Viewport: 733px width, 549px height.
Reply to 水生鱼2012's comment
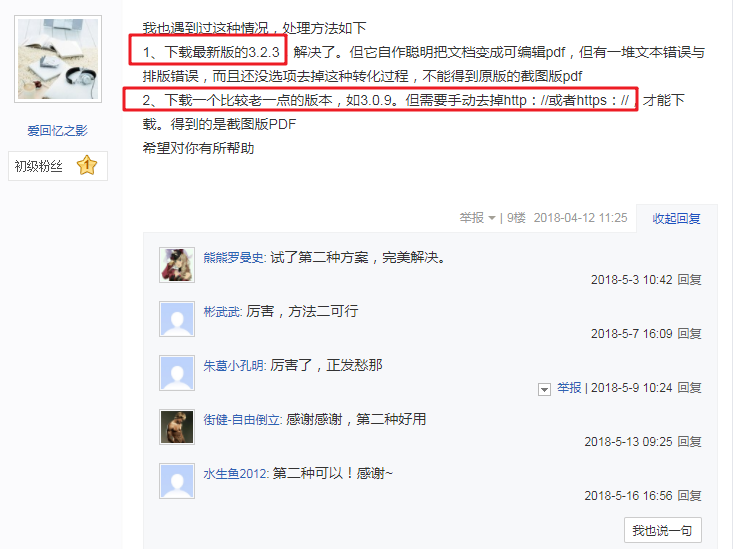690,496
